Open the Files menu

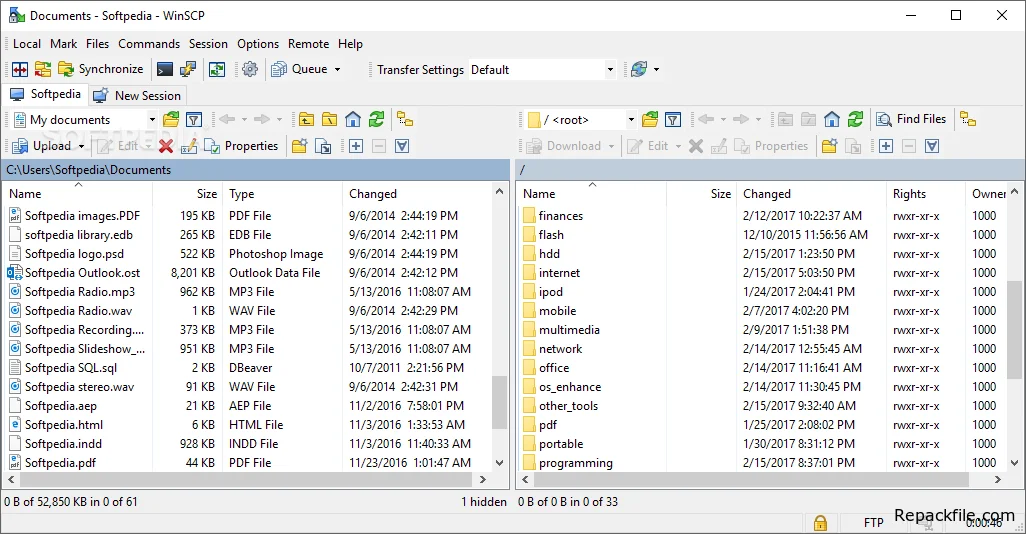97,44
